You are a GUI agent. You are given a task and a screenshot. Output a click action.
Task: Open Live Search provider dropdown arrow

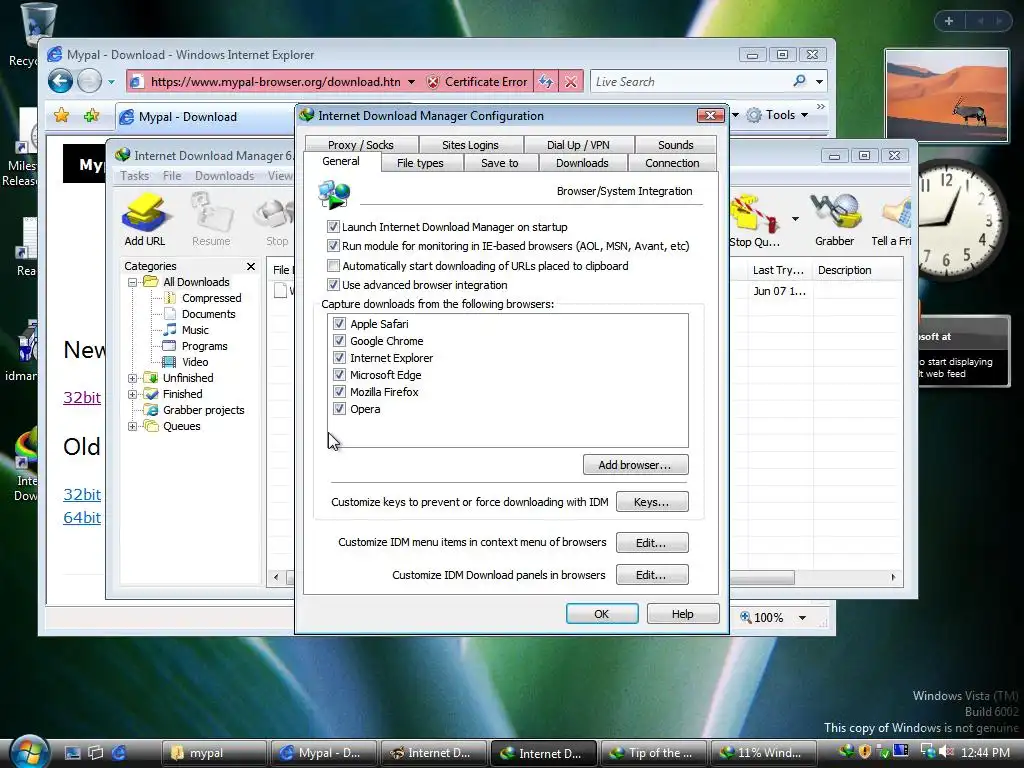819,82
